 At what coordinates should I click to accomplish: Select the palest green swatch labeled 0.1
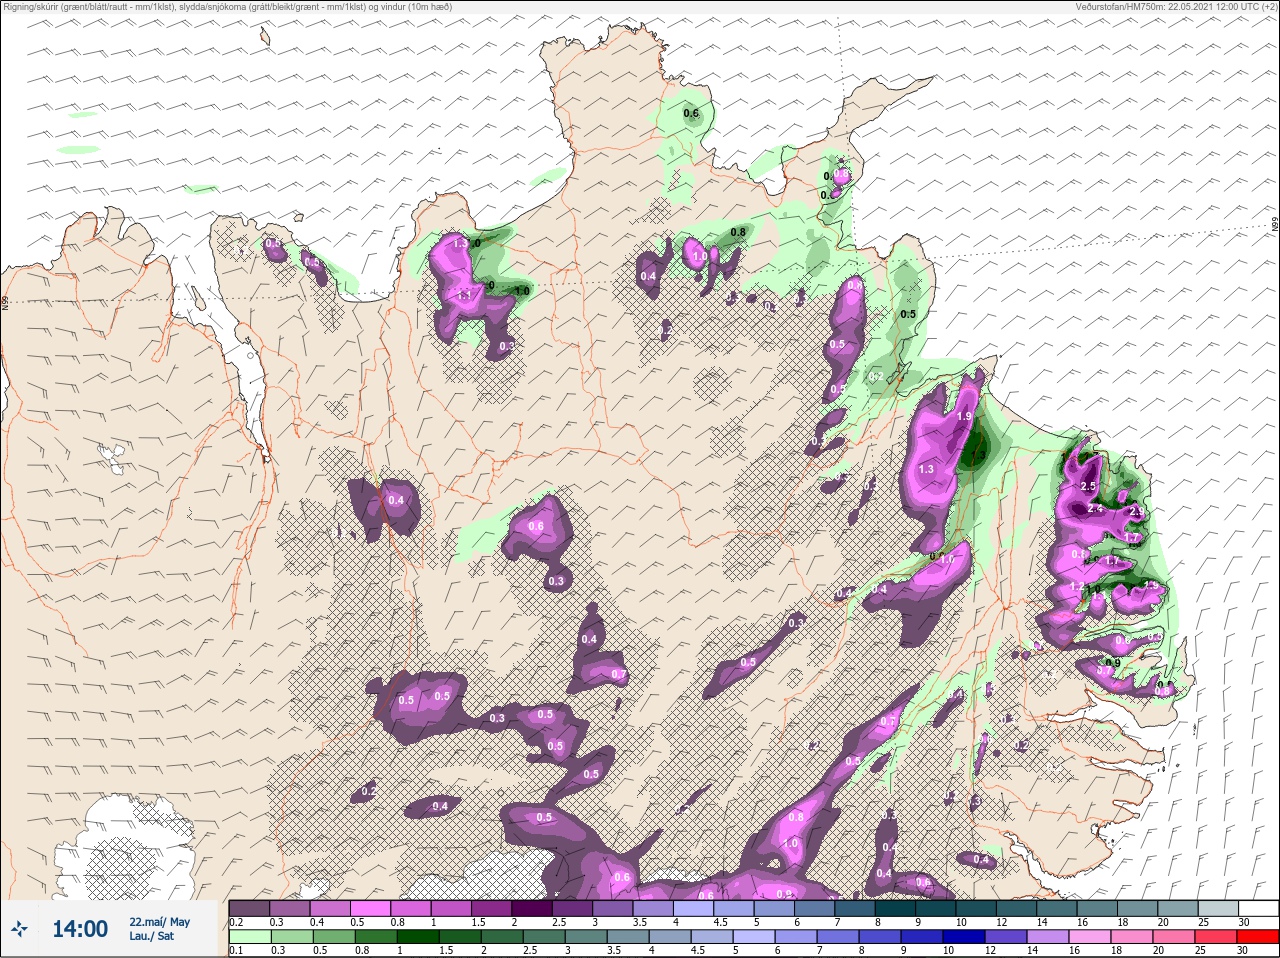pos(249,937)
